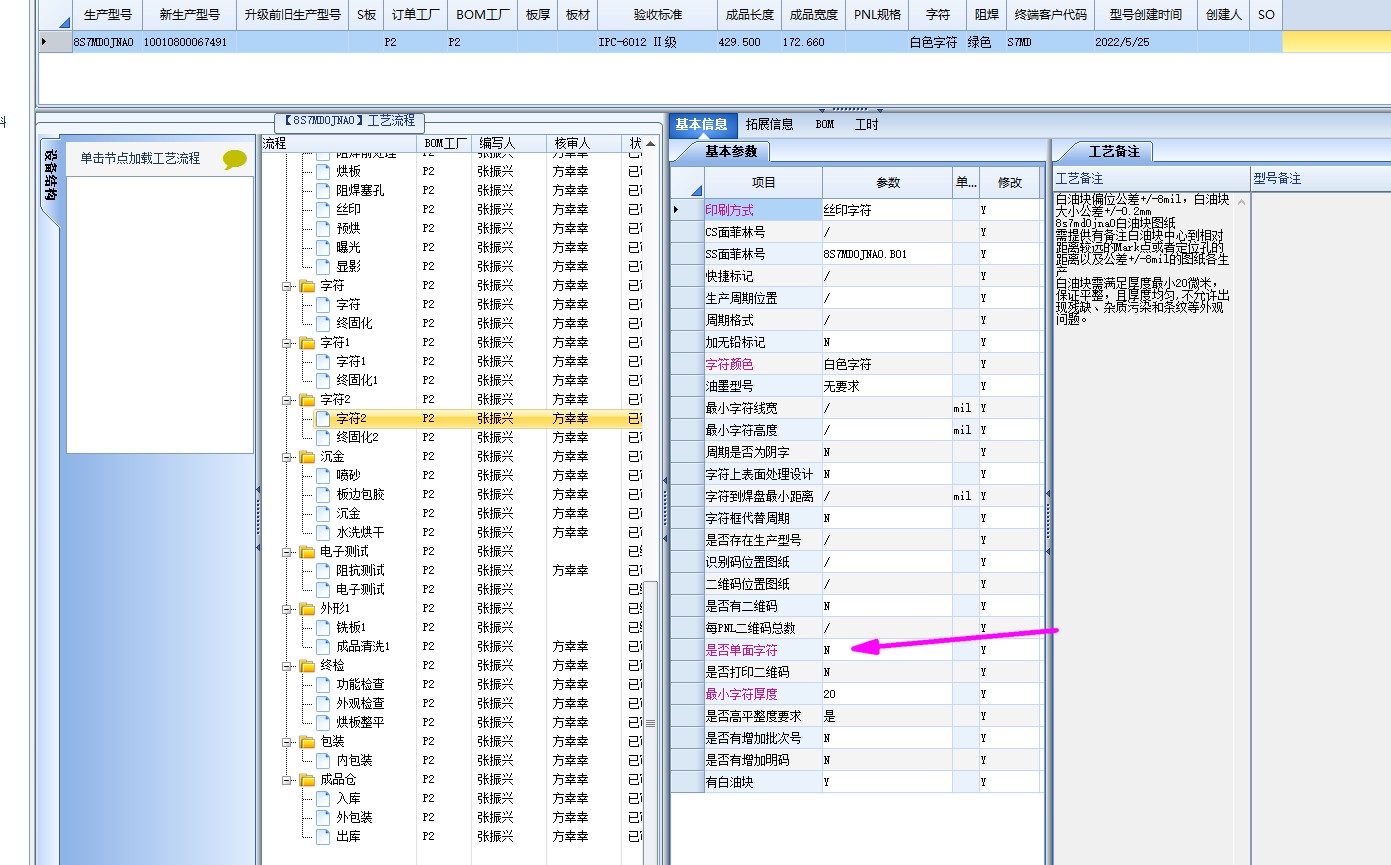Click the document icon beside 烘板
The image size is (1391, 865).
pyautogui.click(x=323, y=172)
